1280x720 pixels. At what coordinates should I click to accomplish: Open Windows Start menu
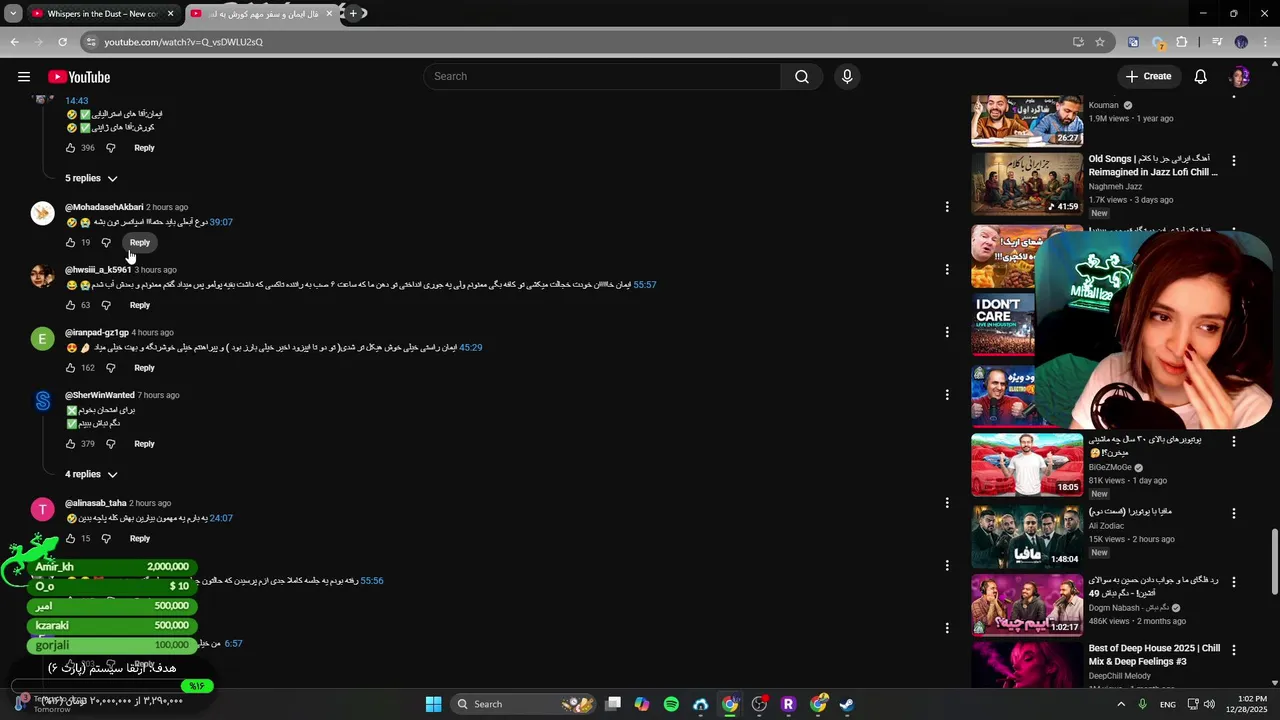click(433, 704)
